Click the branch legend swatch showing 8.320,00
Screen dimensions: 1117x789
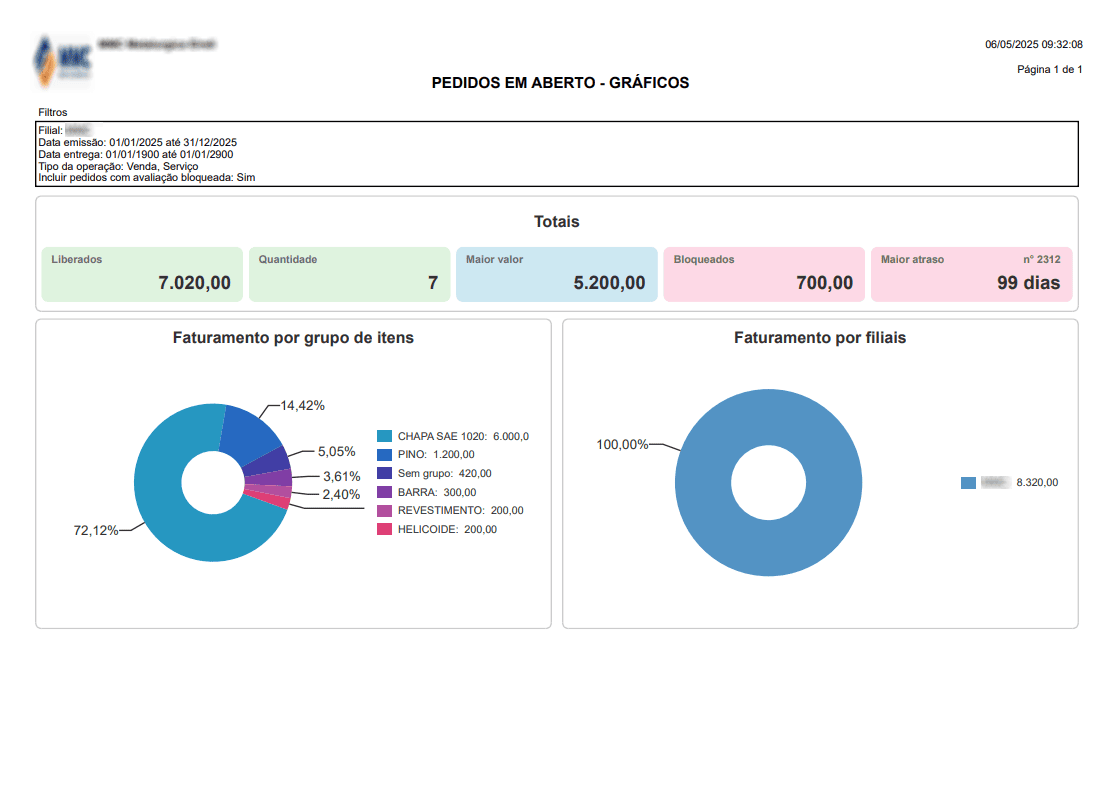click(968, 483)
